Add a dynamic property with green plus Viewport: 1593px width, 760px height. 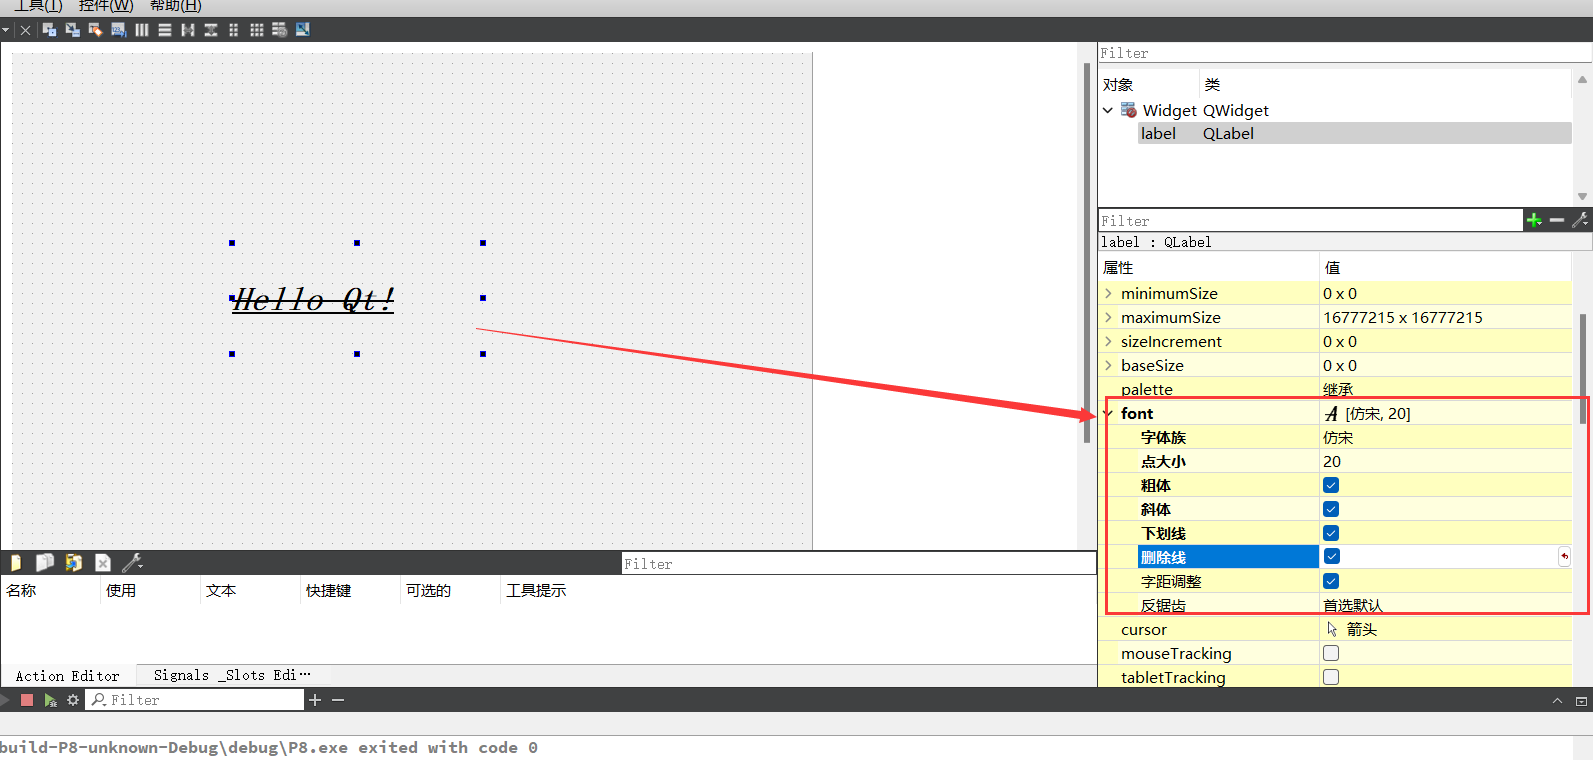[x=1534, y=220]
